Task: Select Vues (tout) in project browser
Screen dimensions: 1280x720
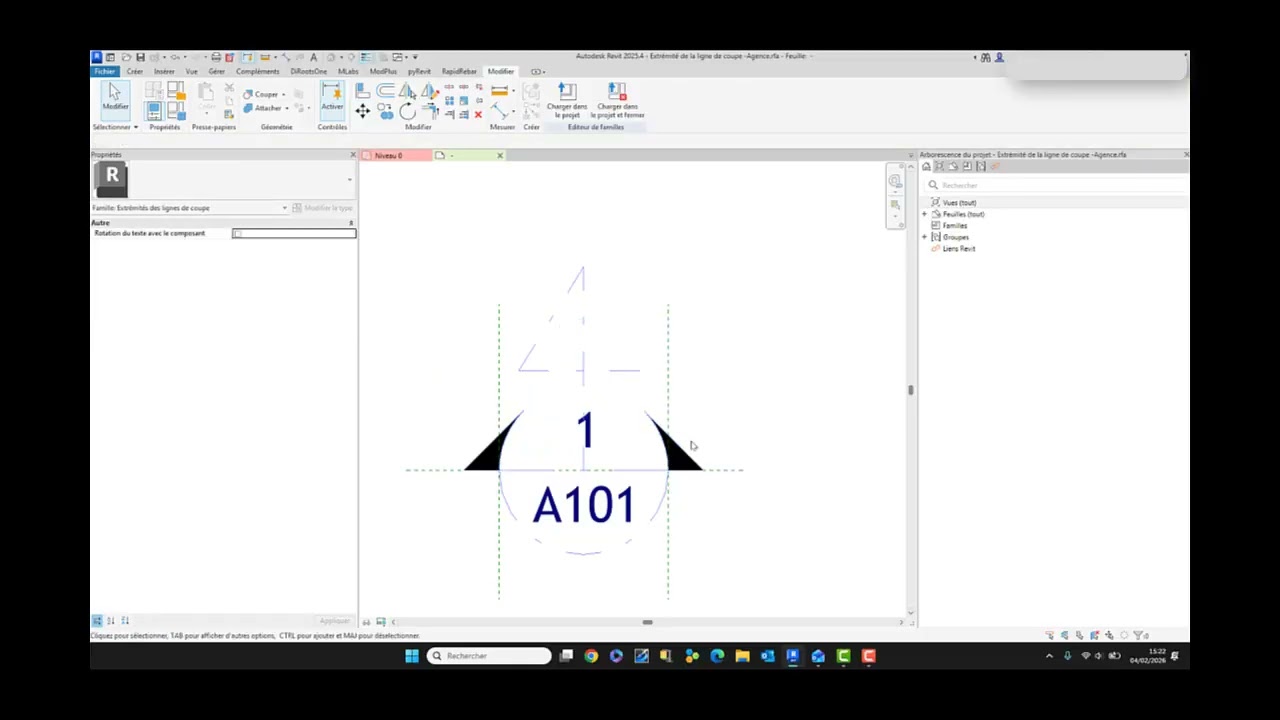Action: click(x=959, y=203)
